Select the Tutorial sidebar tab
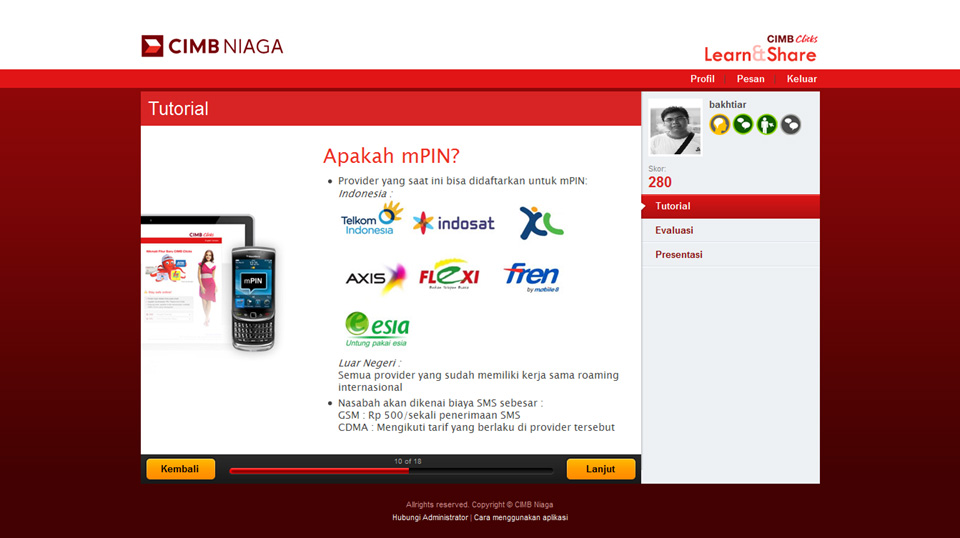The image size is (960, 538). point(730,206)
